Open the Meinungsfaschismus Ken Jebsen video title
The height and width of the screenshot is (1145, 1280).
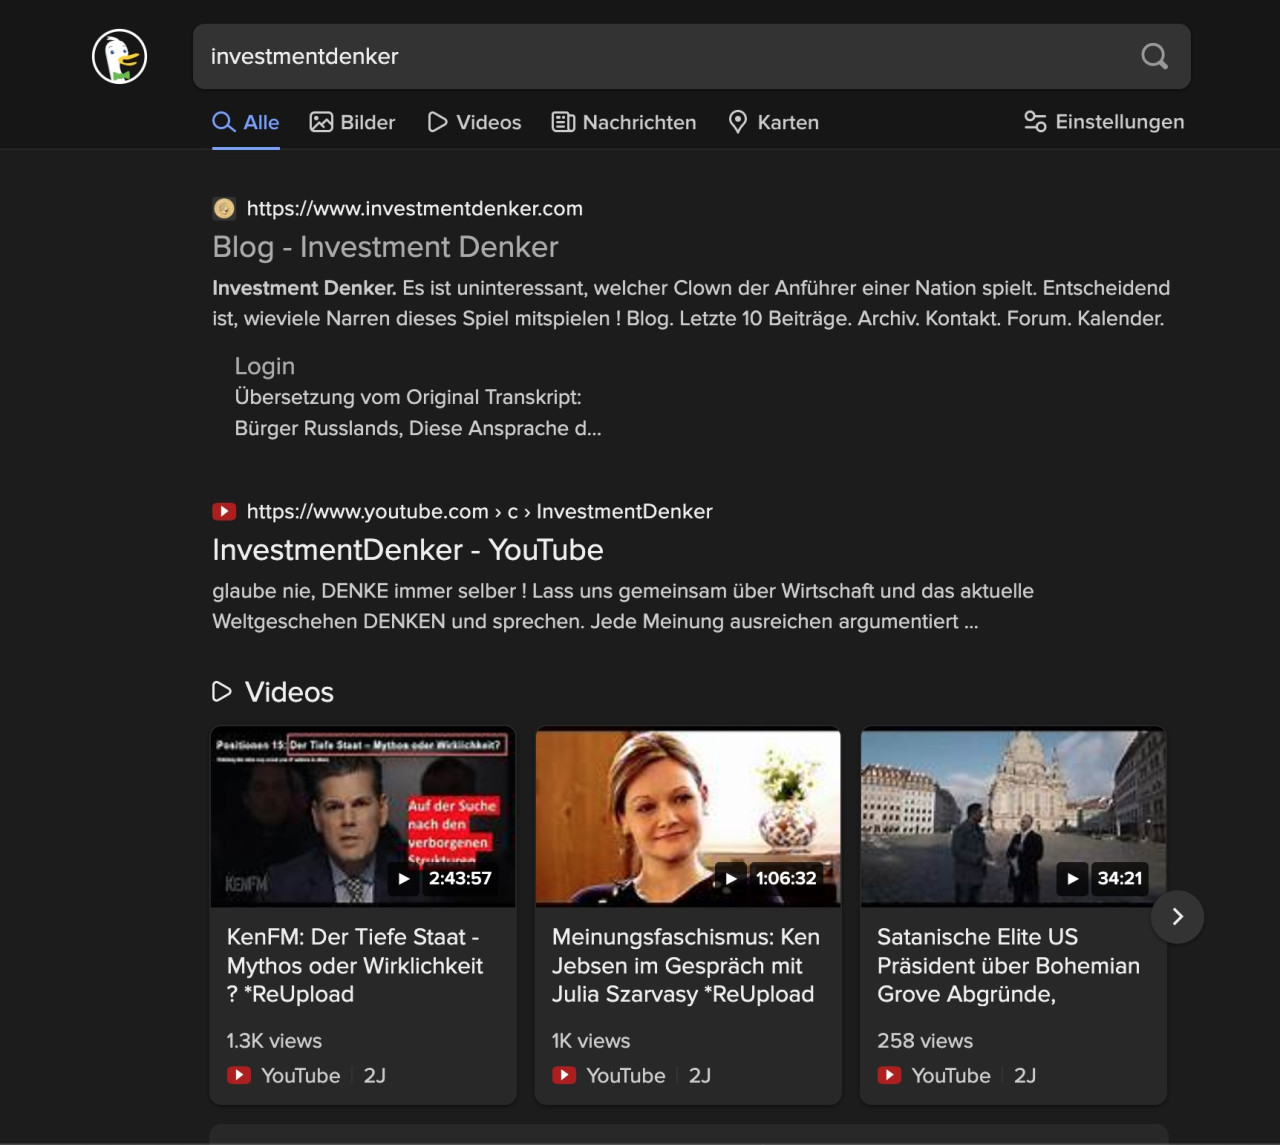point(685,965)
